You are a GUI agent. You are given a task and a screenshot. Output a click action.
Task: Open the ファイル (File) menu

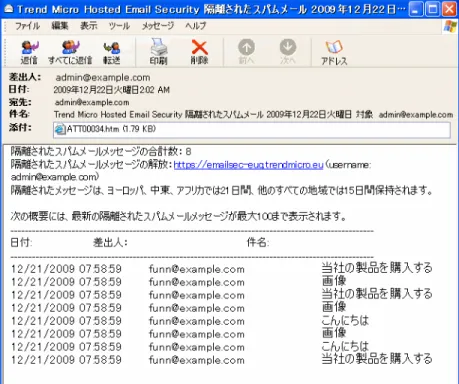(x=27, y=26)
